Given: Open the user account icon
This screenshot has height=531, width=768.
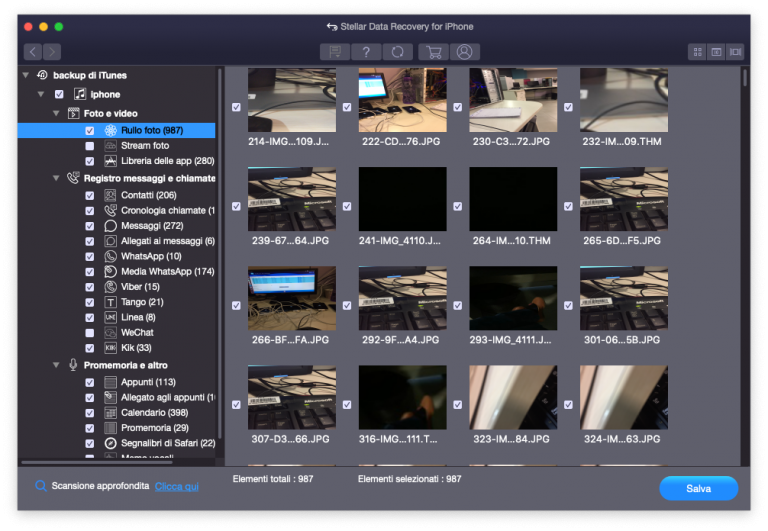Looking at the screenshot, I should click(x=464, y=51).
